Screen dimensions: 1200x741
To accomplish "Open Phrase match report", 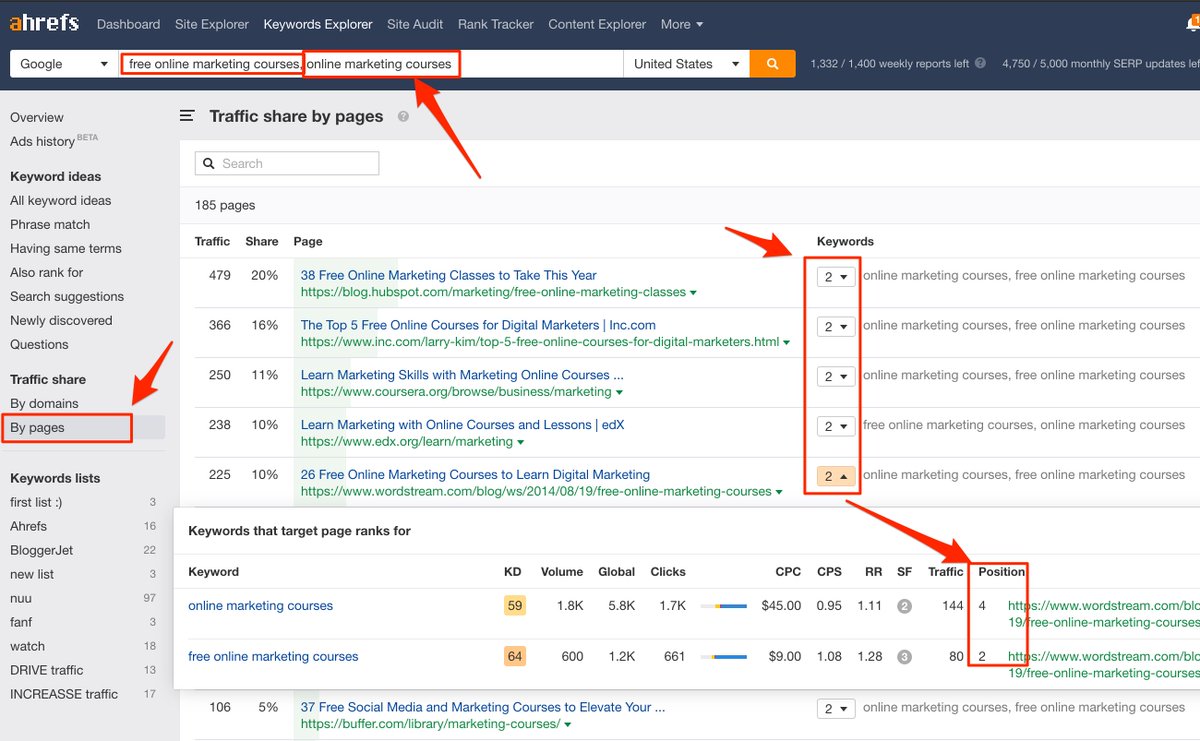I will point(50,225).
